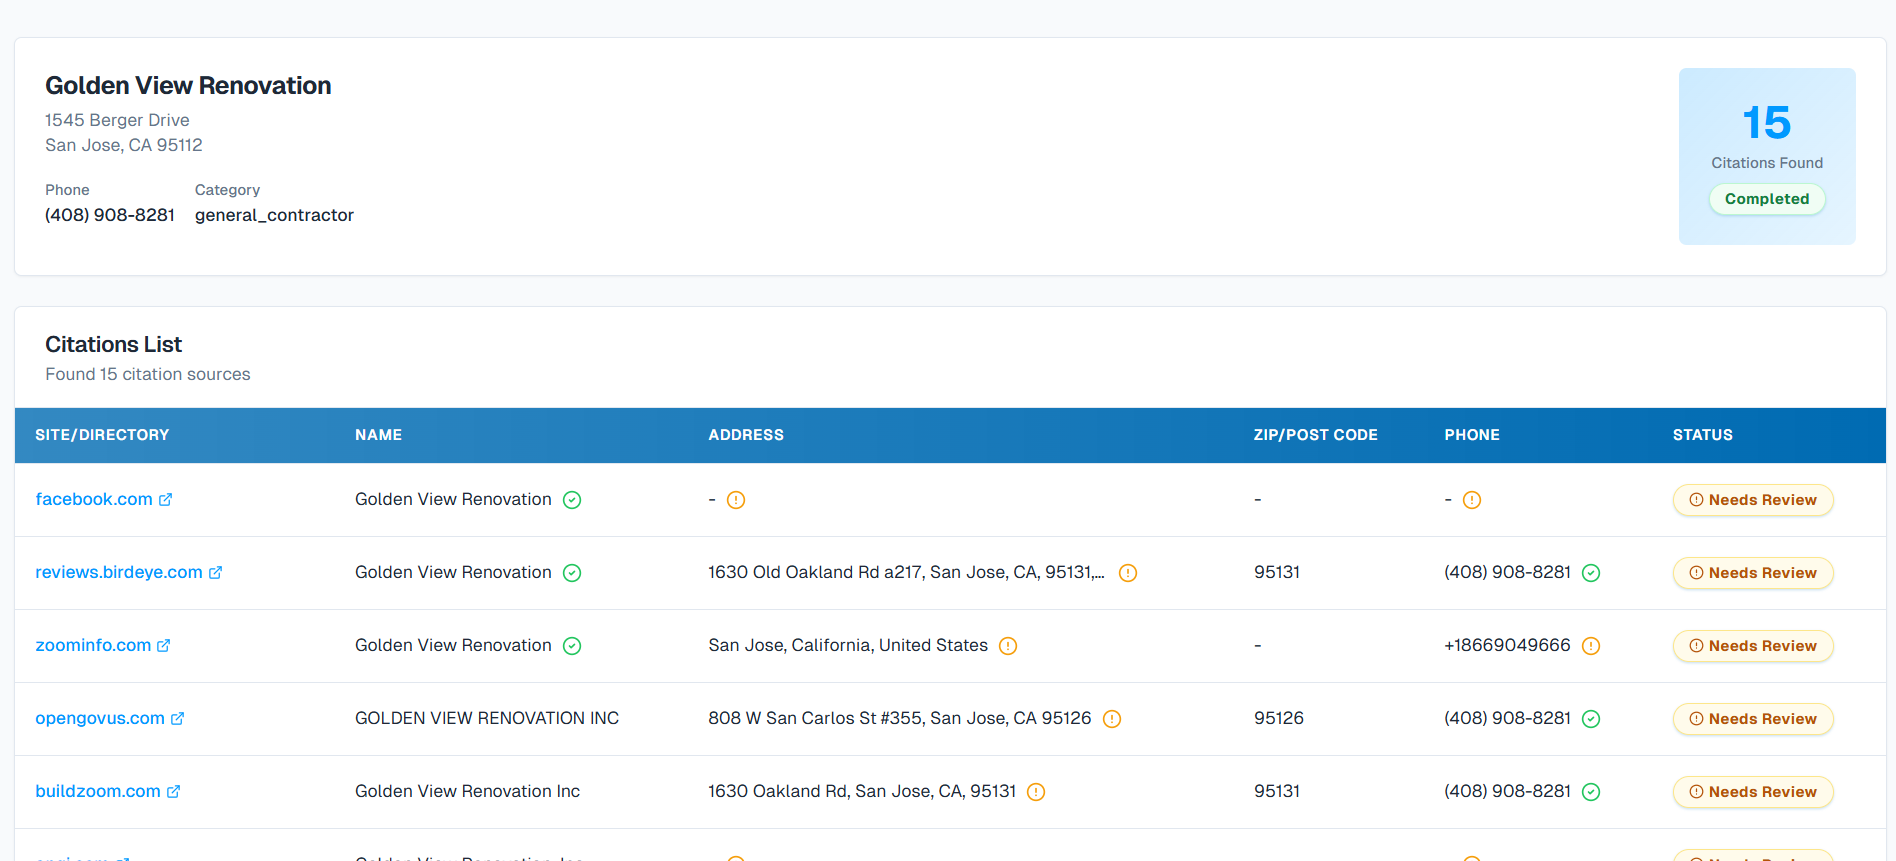This screenshot has width=1896, height=861.
Task: Click Needs Review badge for zoominfo.com
Action: coord(1753,646)
